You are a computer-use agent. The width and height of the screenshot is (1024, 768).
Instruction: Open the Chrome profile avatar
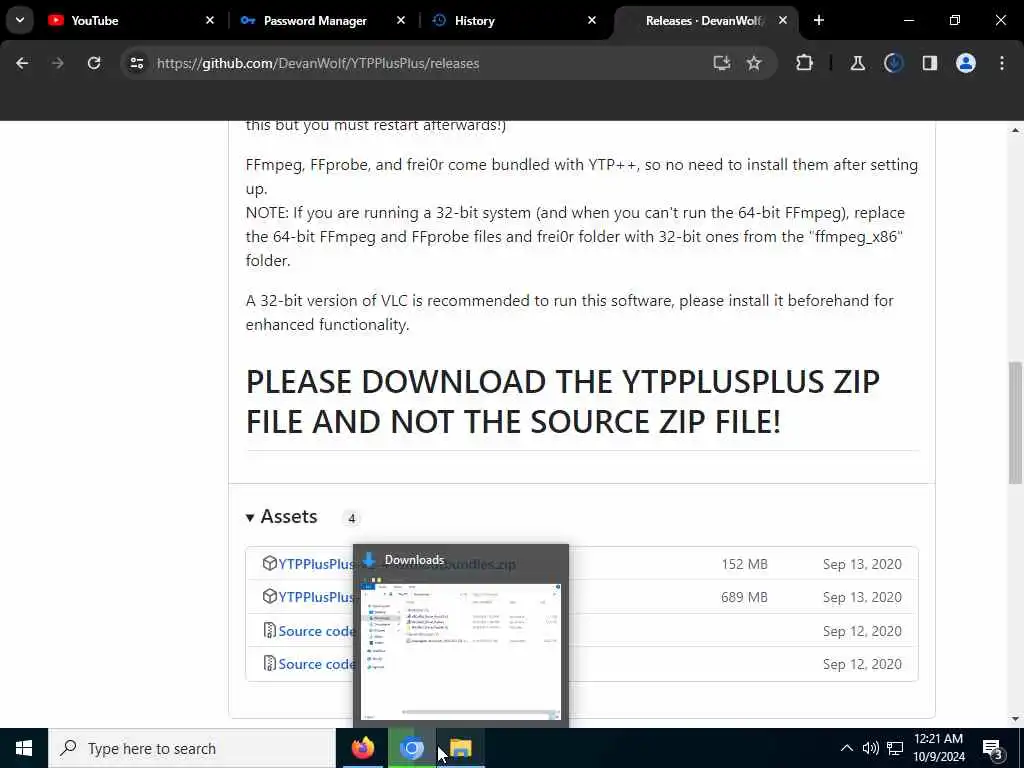point(966,63)
